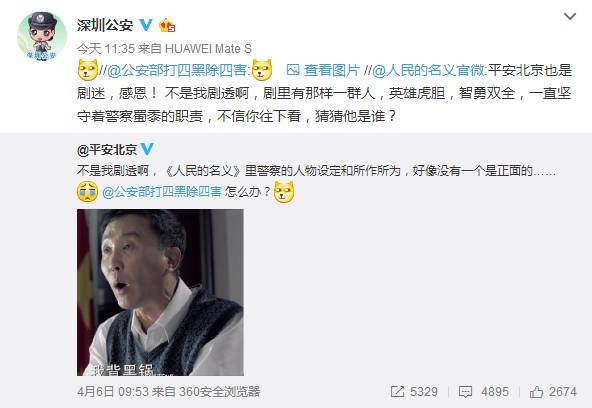592x408 pixels.
Task: Click the crying face emoji in original post
Action: (88, 192)
